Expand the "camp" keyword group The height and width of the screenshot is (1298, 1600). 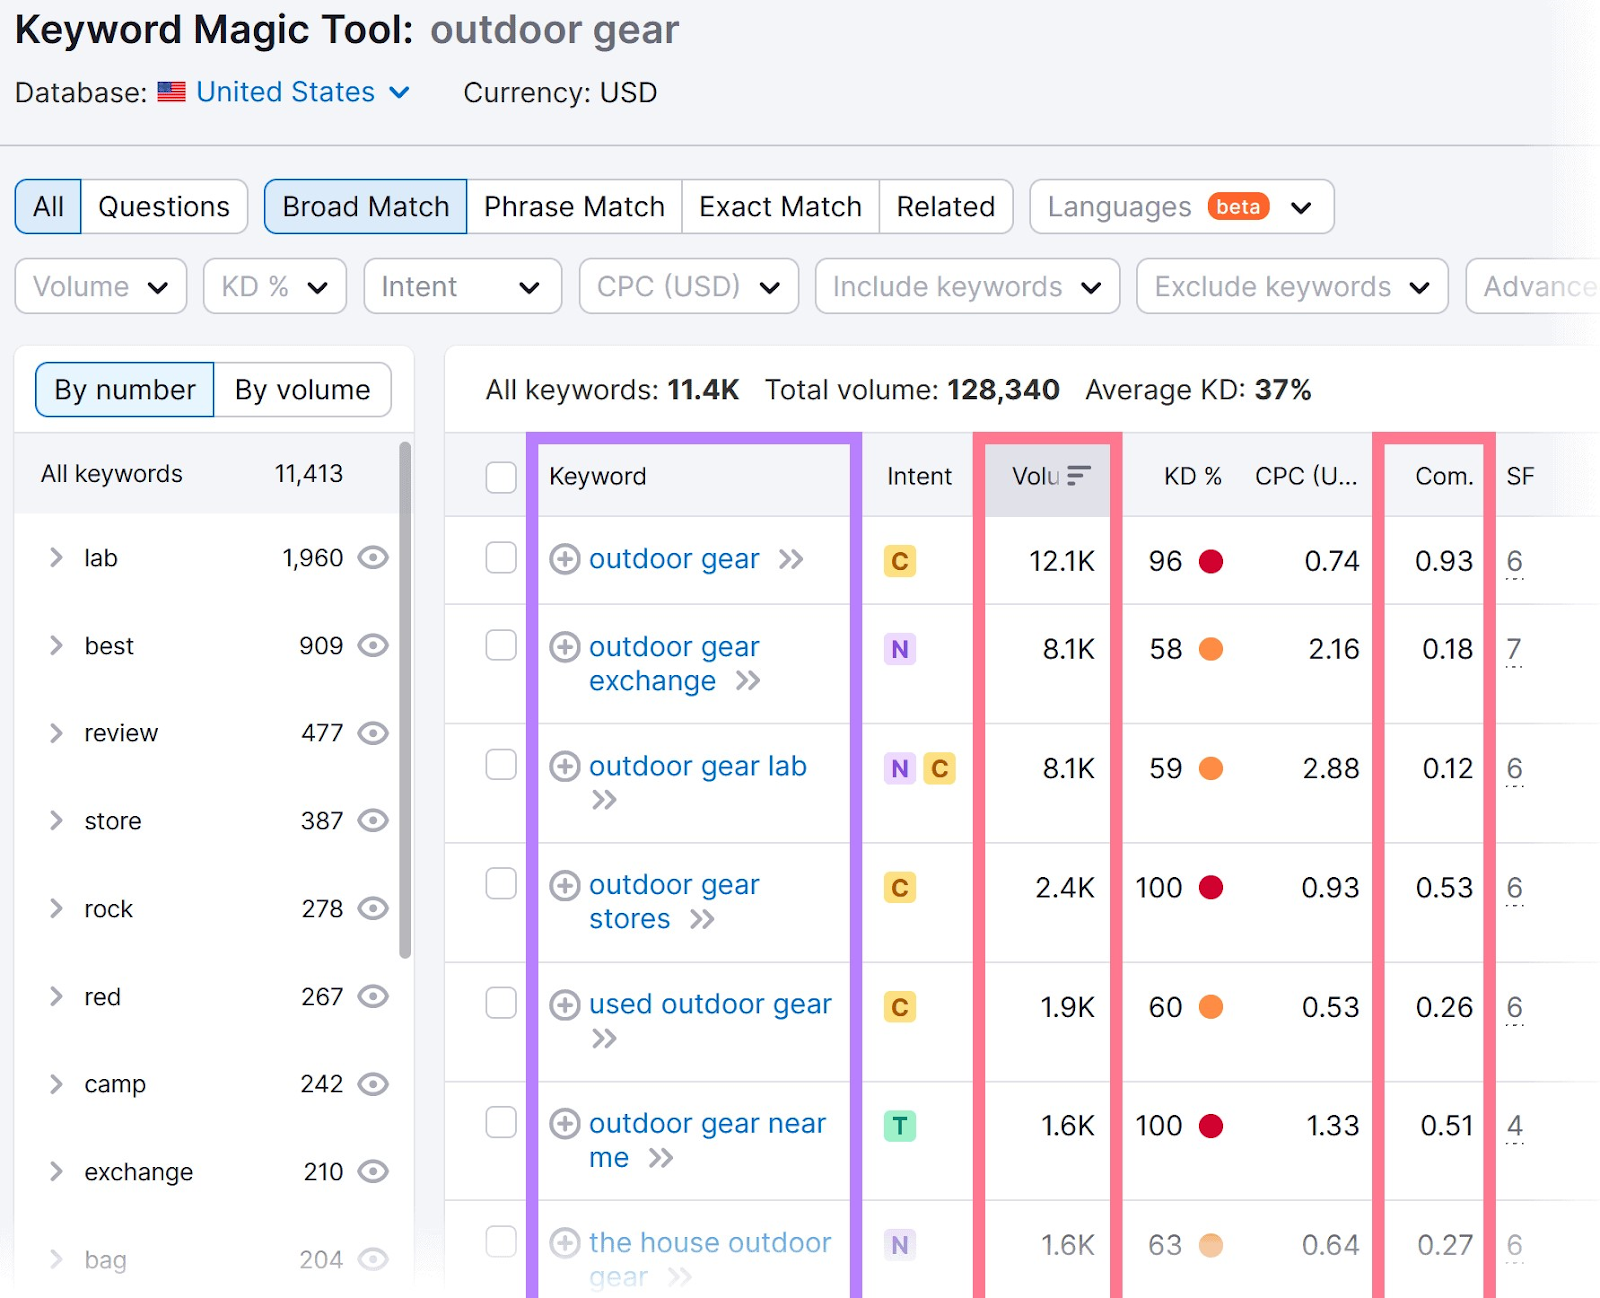point(56,1084)
